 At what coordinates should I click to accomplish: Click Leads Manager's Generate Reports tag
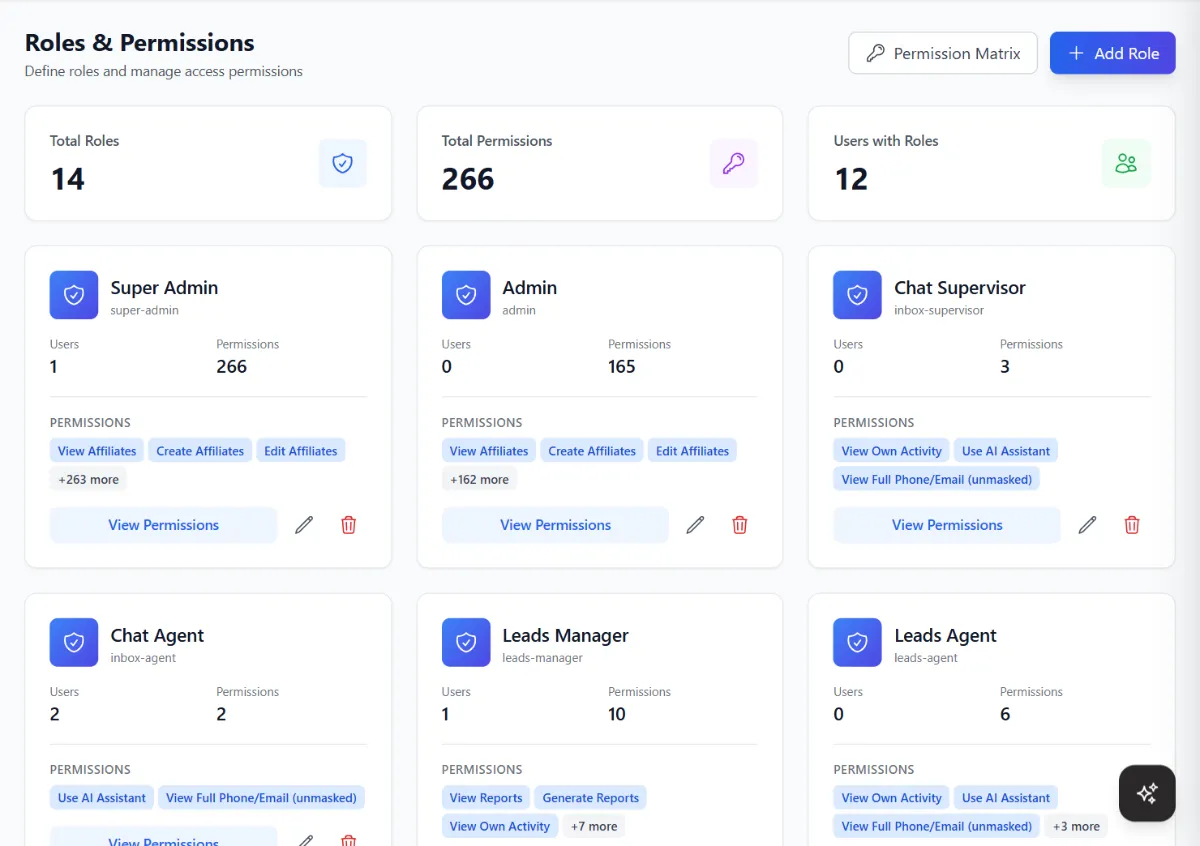591,798
